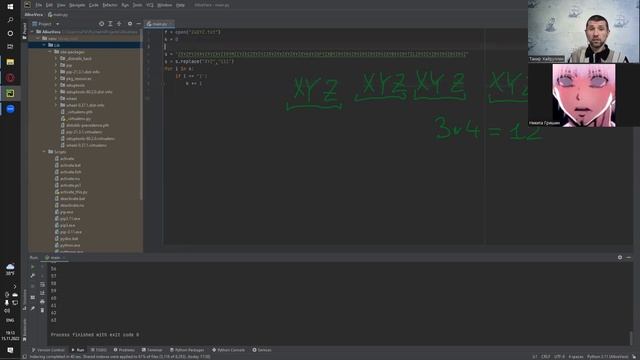The height and width of the screenshot is (360, 640).
Task: Click the Python interpreter status bar widget
Action: point(608,357)
